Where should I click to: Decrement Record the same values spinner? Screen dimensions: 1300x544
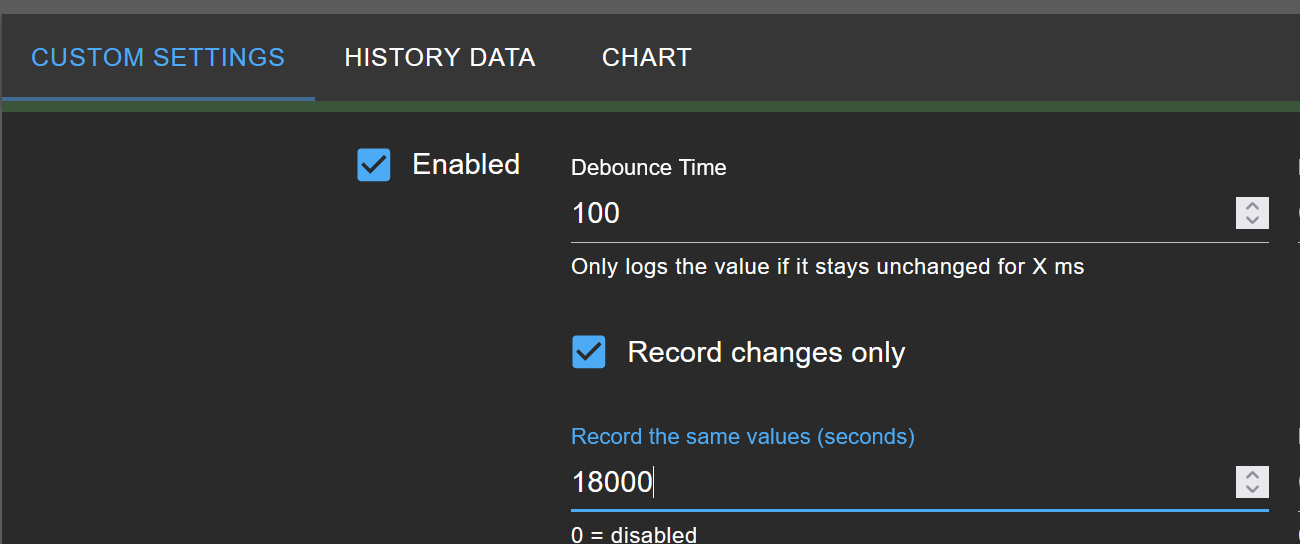coord(1252,490)
